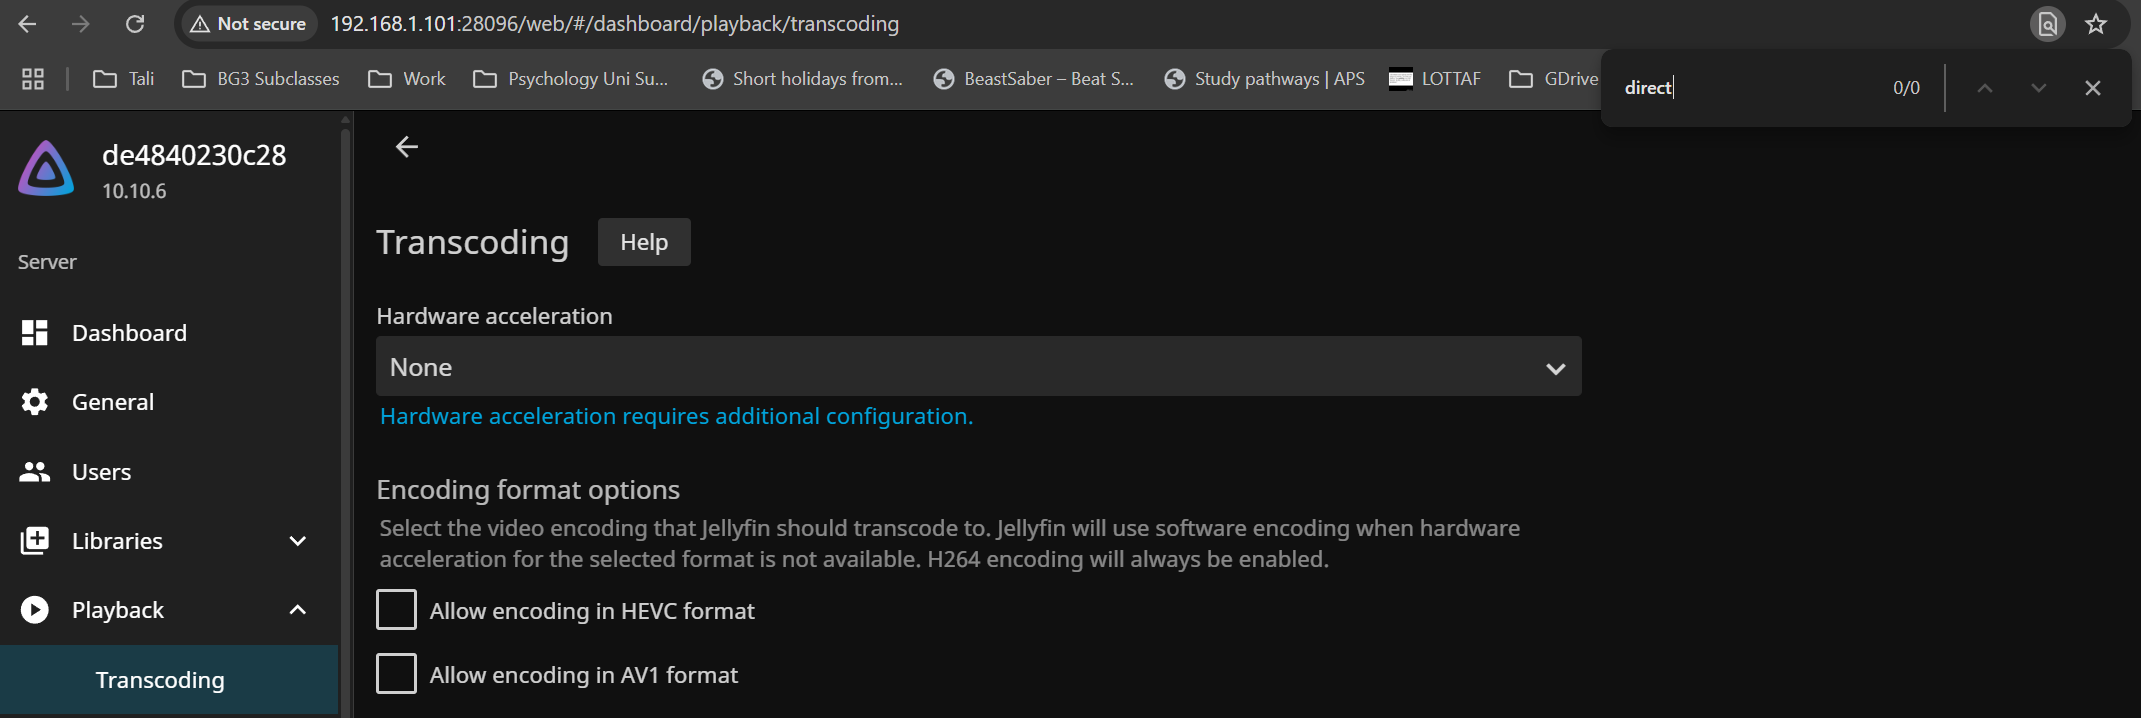The width and height of the screenshot is (2141, 718).
Task: Click the Users people icon
Action: point(35,472)
